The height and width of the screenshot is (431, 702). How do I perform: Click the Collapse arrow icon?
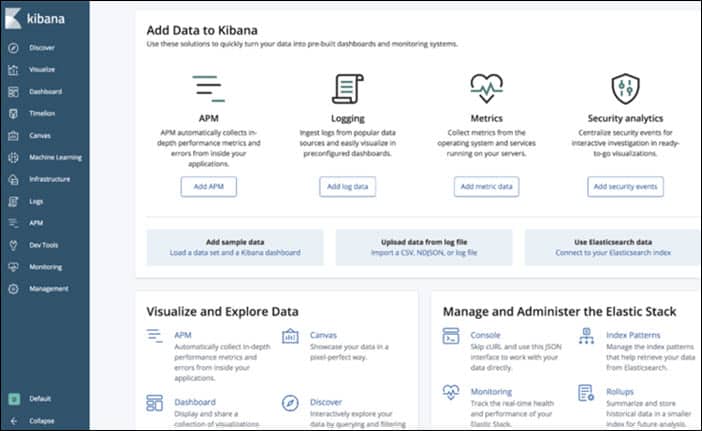14,421
